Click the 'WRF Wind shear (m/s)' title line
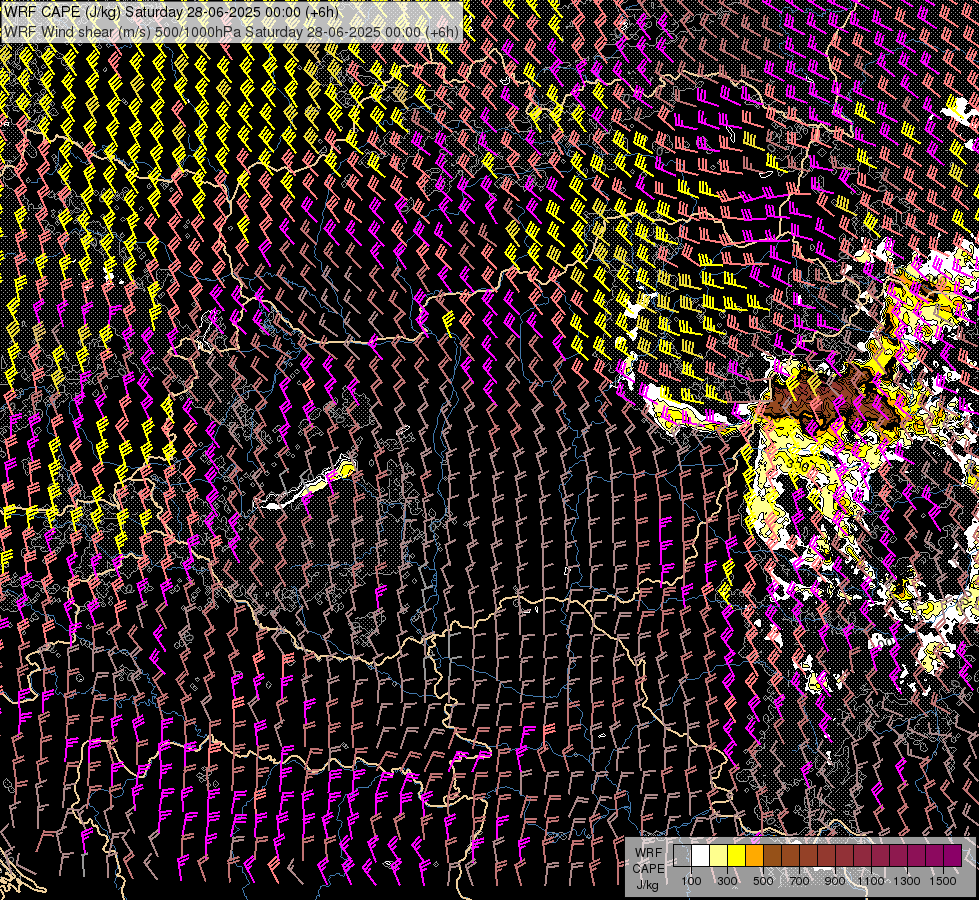Image resolution: width=979 pixels, height=900 pixels. coord(231,32)
